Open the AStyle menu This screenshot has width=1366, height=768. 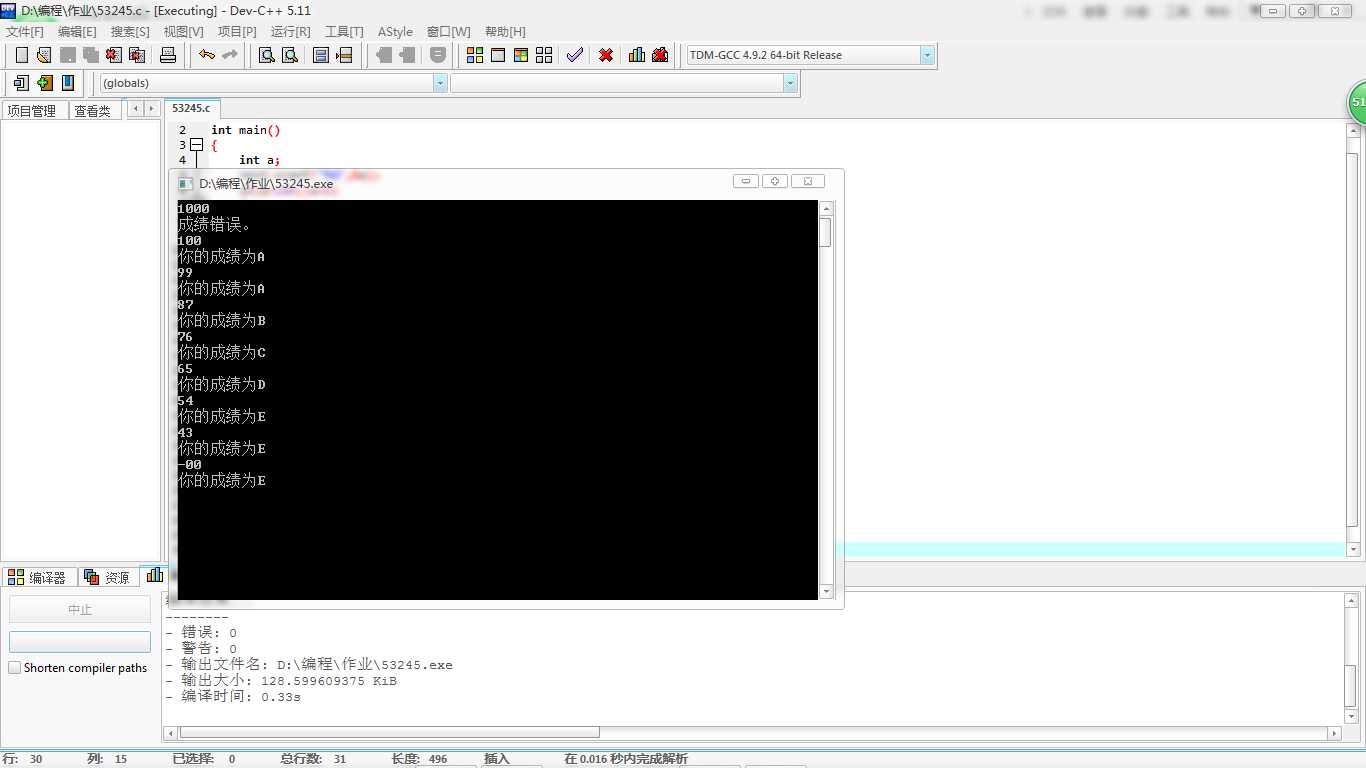395,32
